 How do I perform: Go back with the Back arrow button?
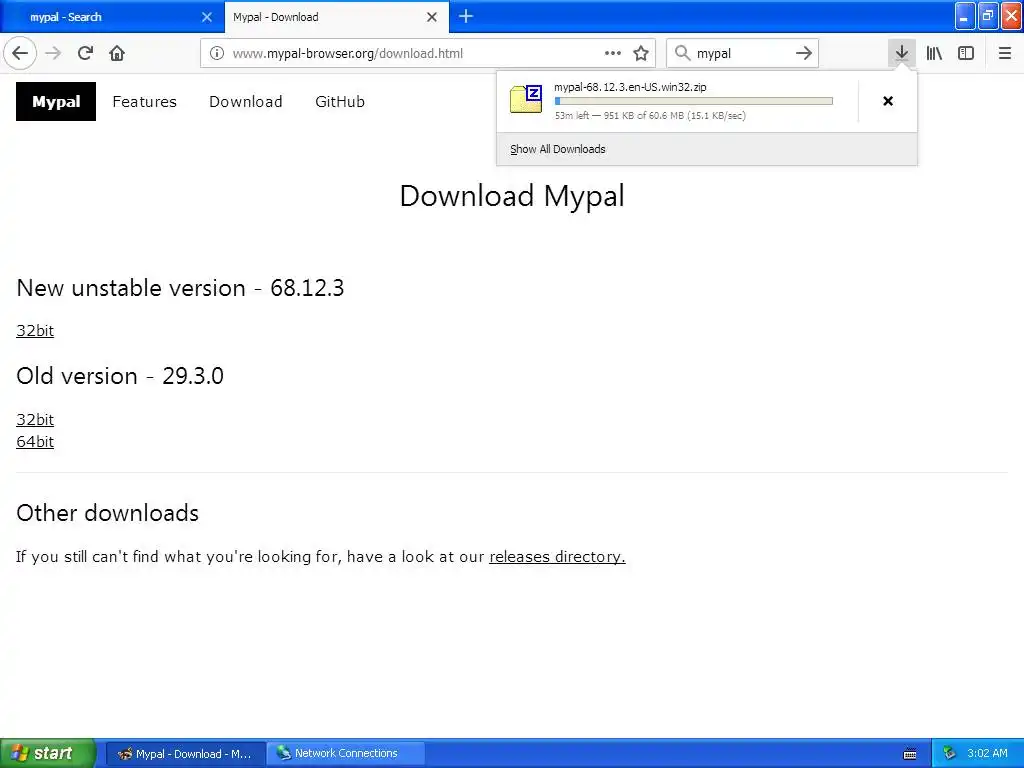point(20,53)
